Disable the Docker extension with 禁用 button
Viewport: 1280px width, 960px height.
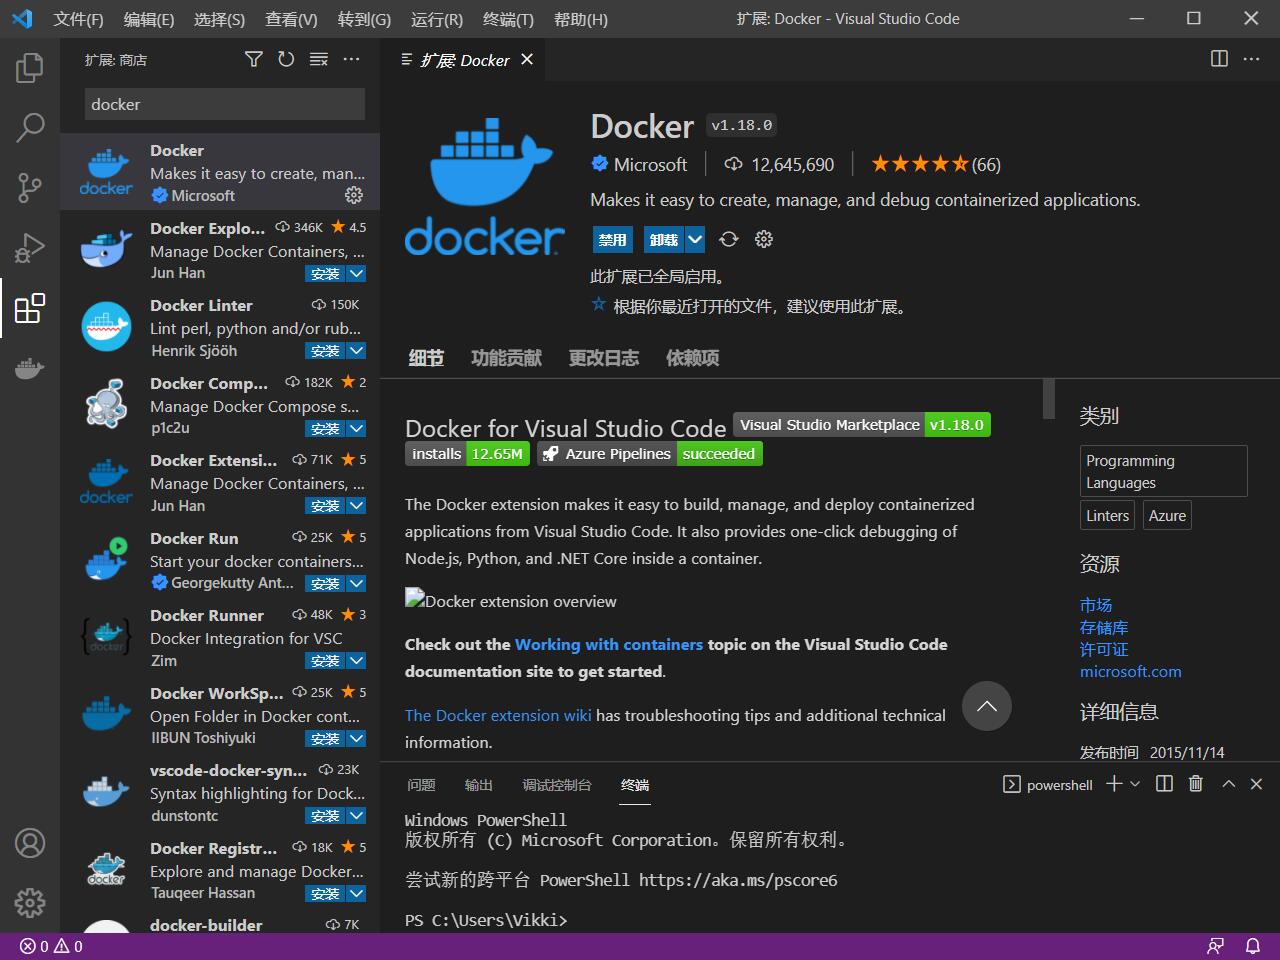tap(613, 239)
